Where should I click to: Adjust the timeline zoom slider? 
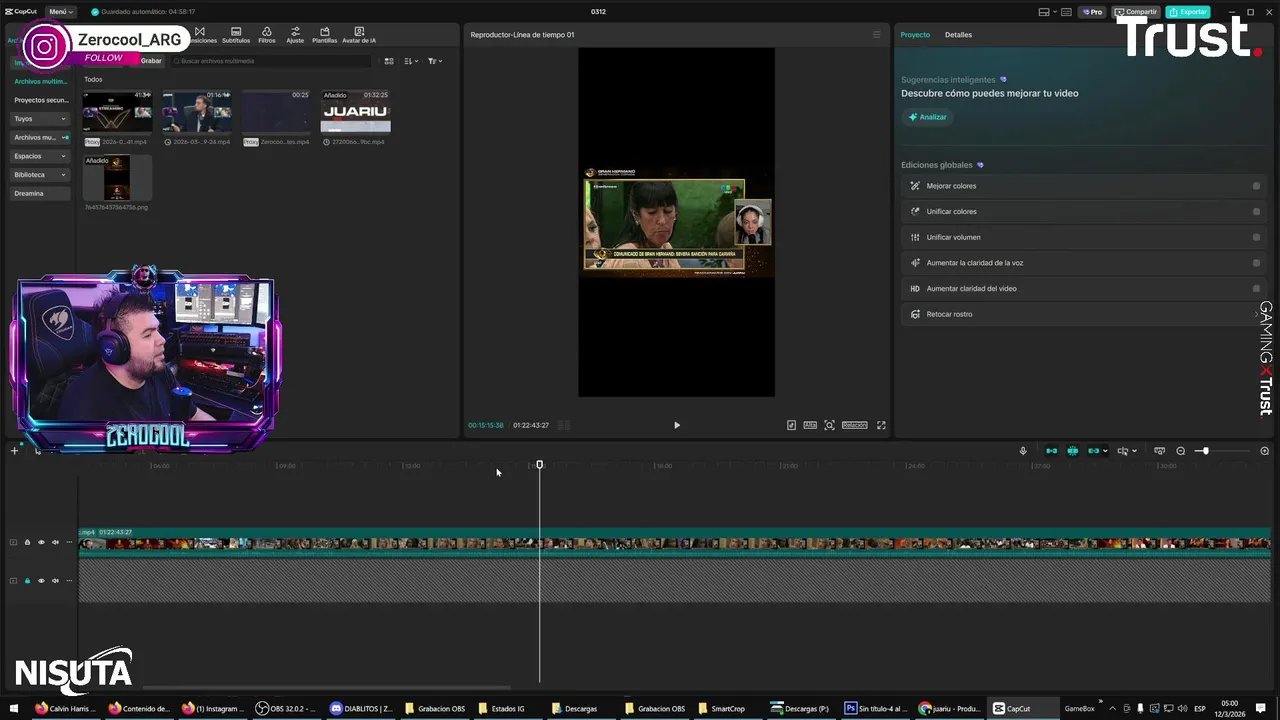coord(1205,451)
